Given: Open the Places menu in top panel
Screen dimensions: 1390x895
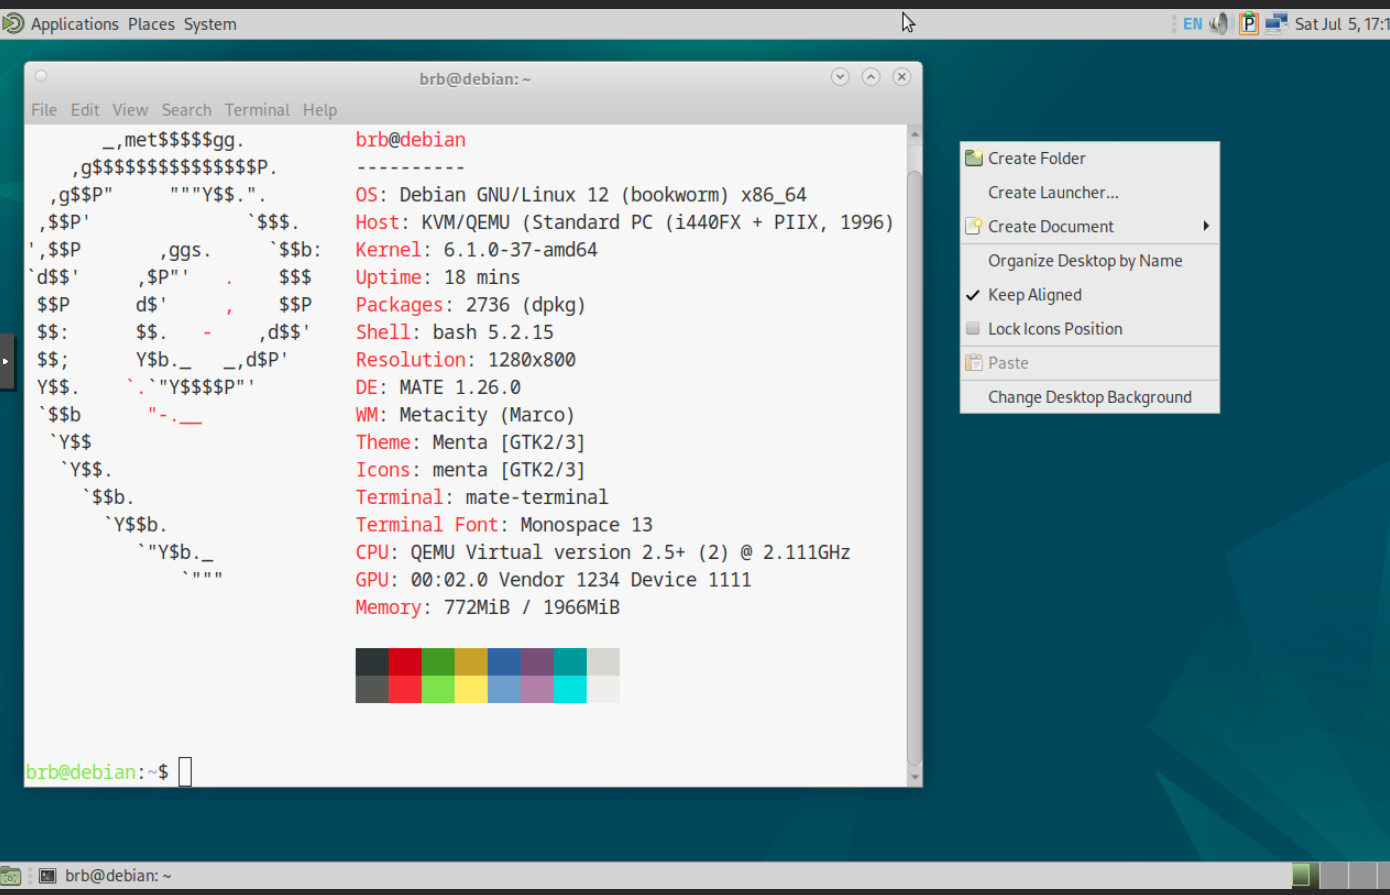Looking at the screenshot, I should (151, 24).
